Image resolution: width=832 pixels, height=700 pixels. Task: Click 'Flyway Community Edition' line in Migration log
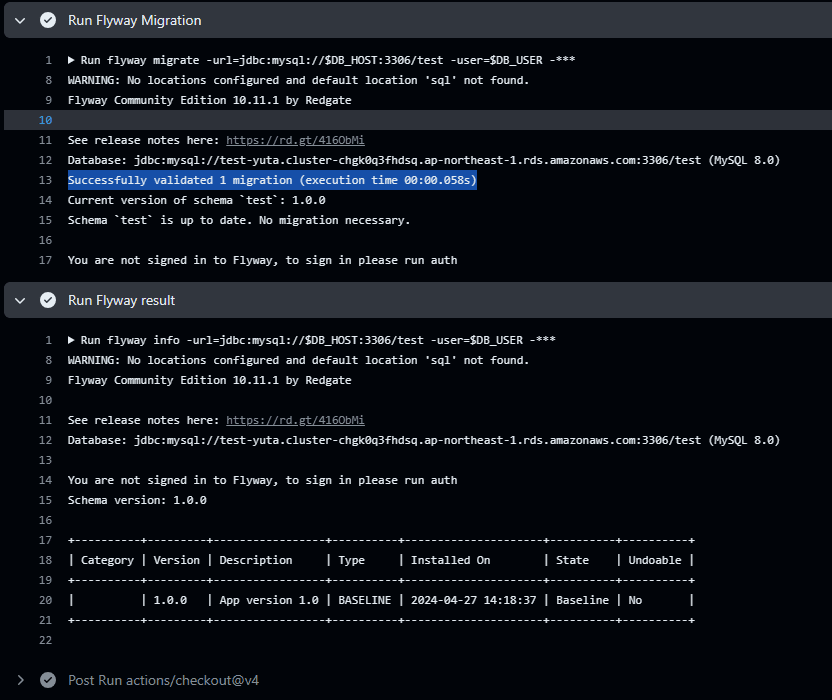click(x=209, y=100)
